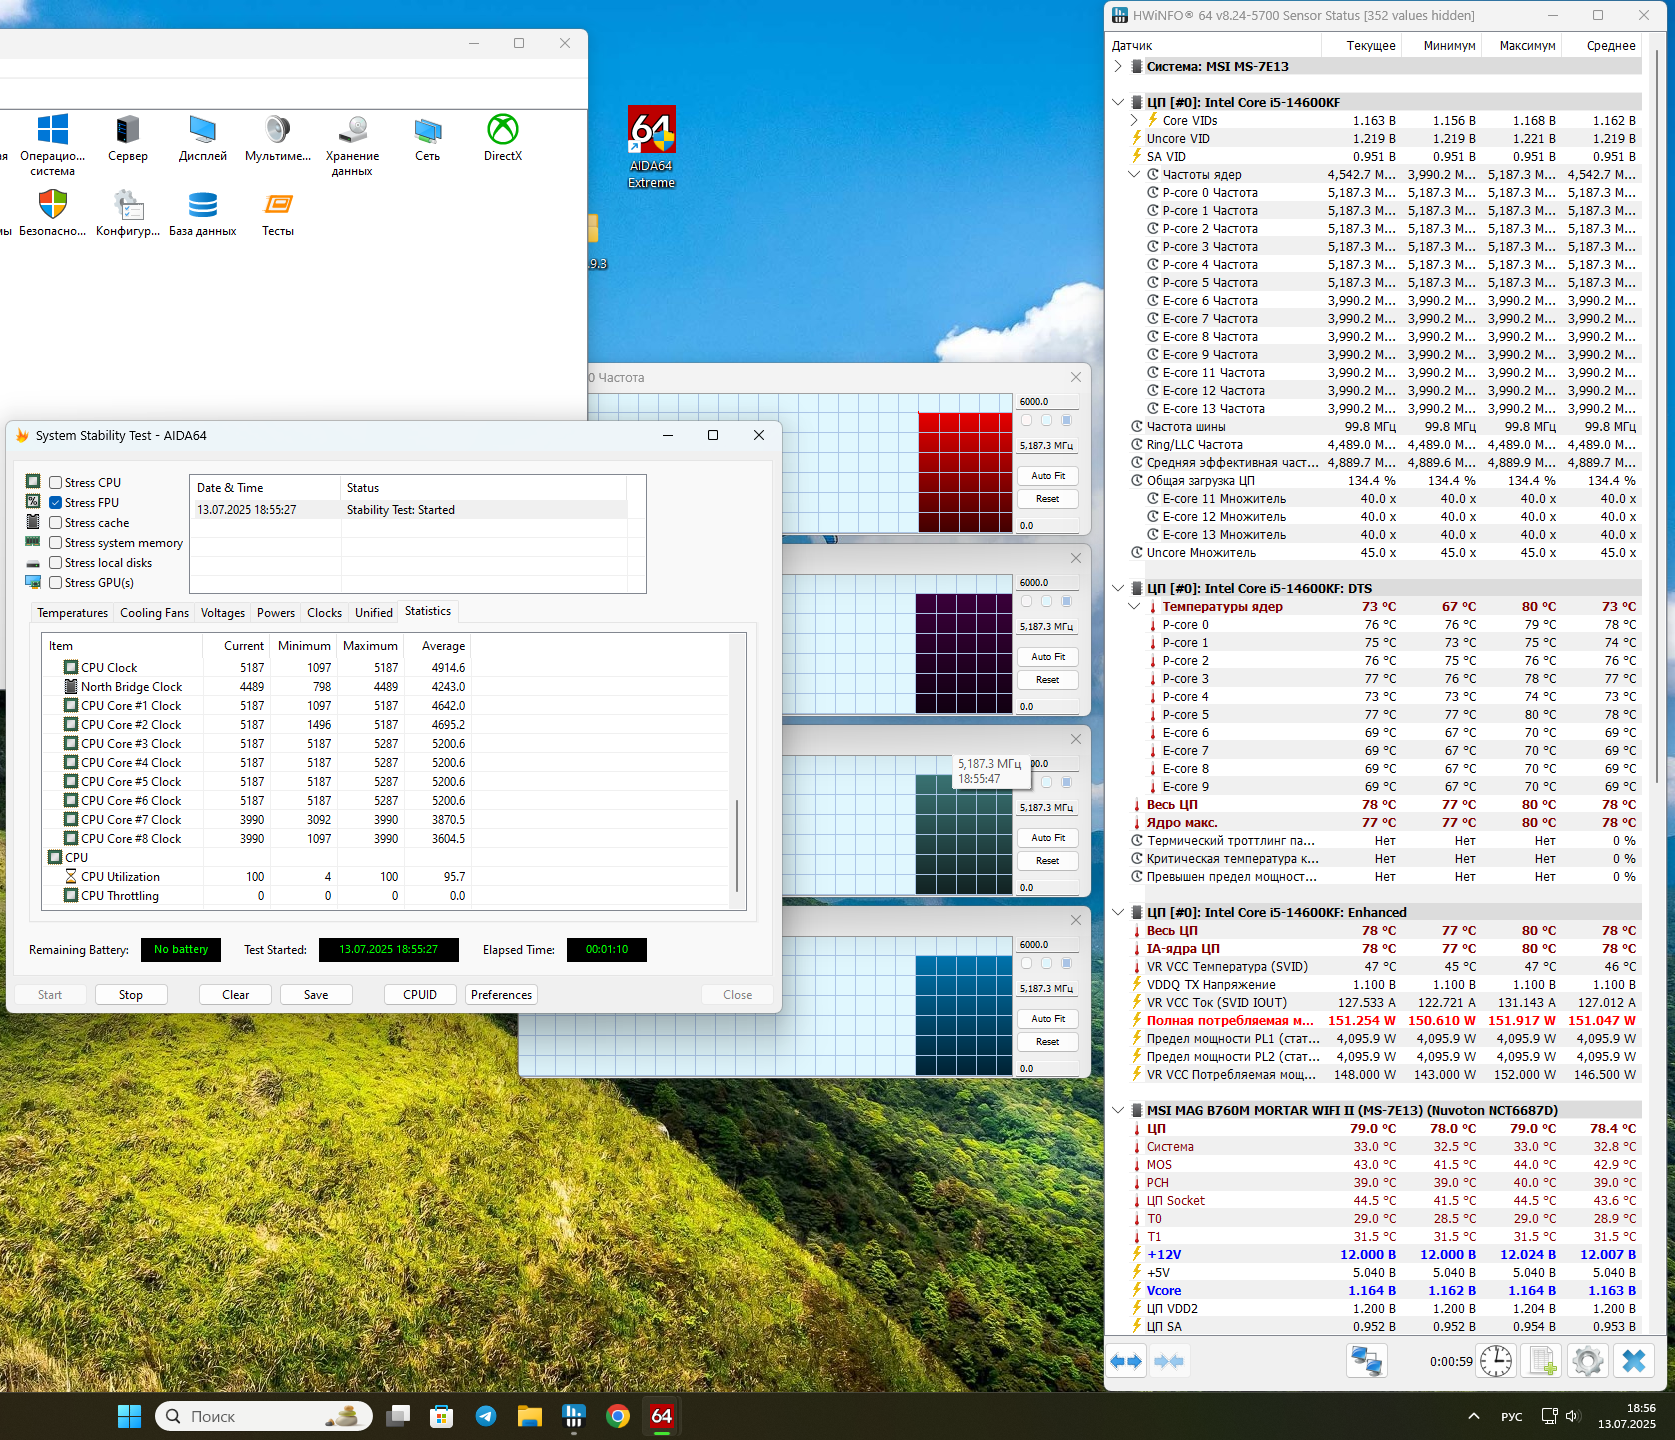Switch to the Temperatures tab
Image resolution: width=1675 pixels, height=1440 pixels.
(72, 613)
